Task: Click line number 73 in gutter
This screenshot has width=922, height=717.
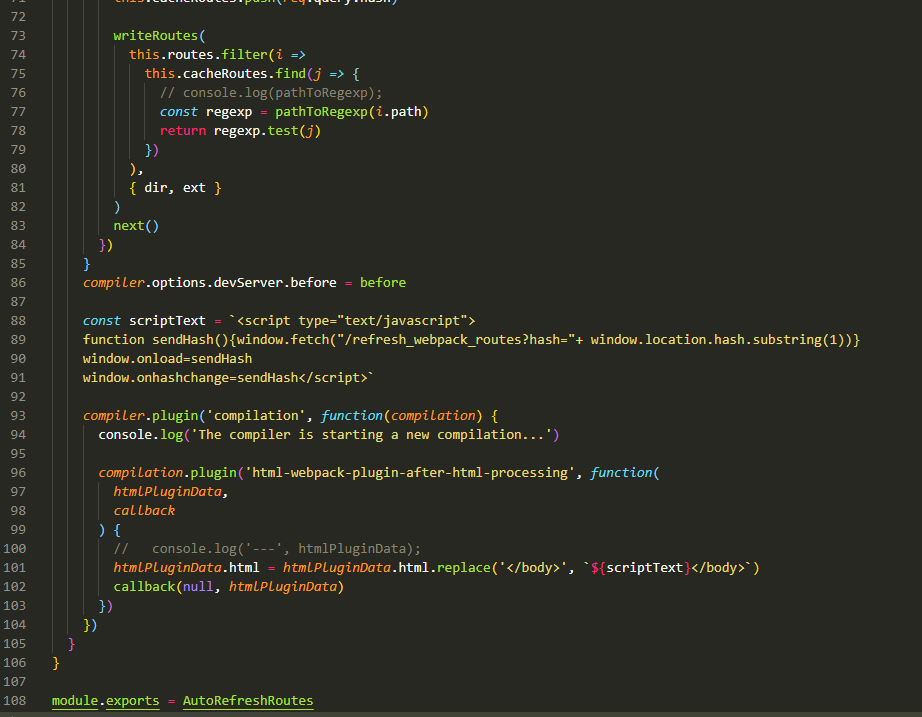Action: (x=18, y=36)
